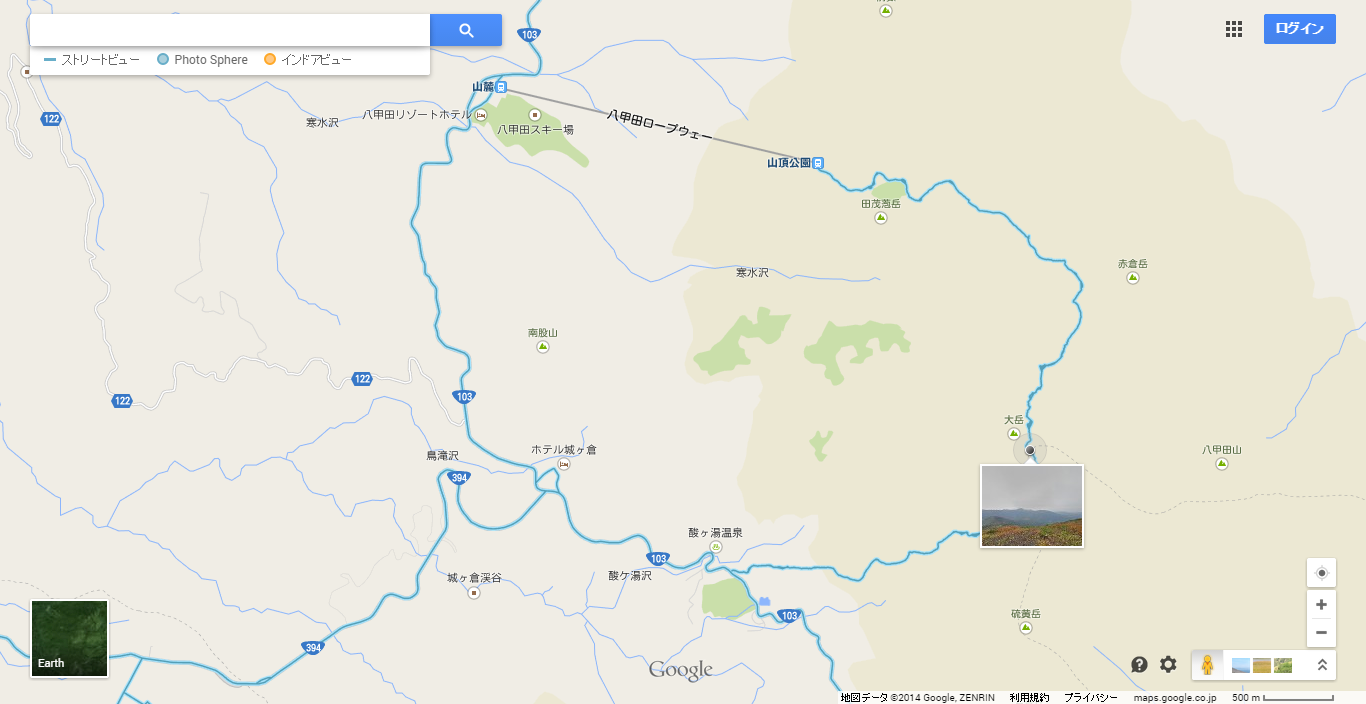The height and width of the screenshot is (704, 1366).
Task: Select the Pegman Street View icon
Action: coord(1207,665)
